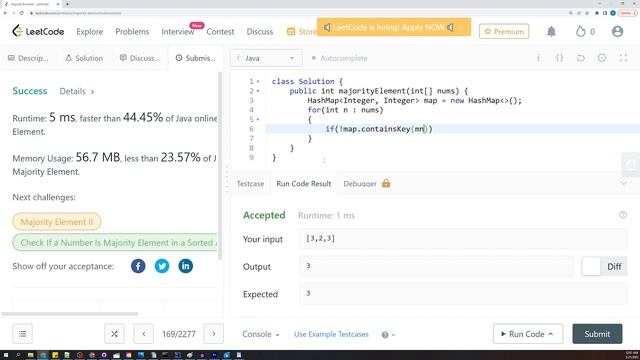The width and height of the screenshot is (640, 360).
Task: Click the format code braces icon
Action: coord(559,58)
